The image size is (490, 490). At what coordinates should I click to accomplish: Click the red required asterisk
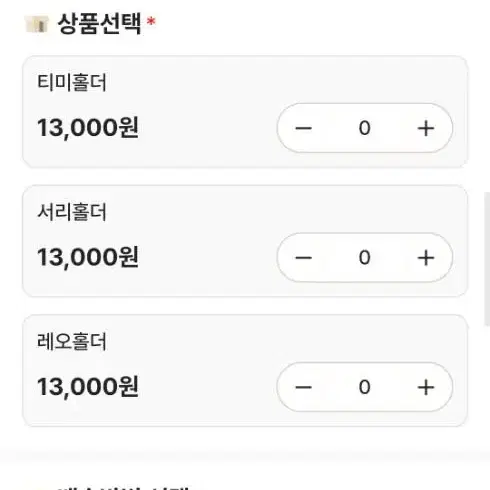click(151, 21)
